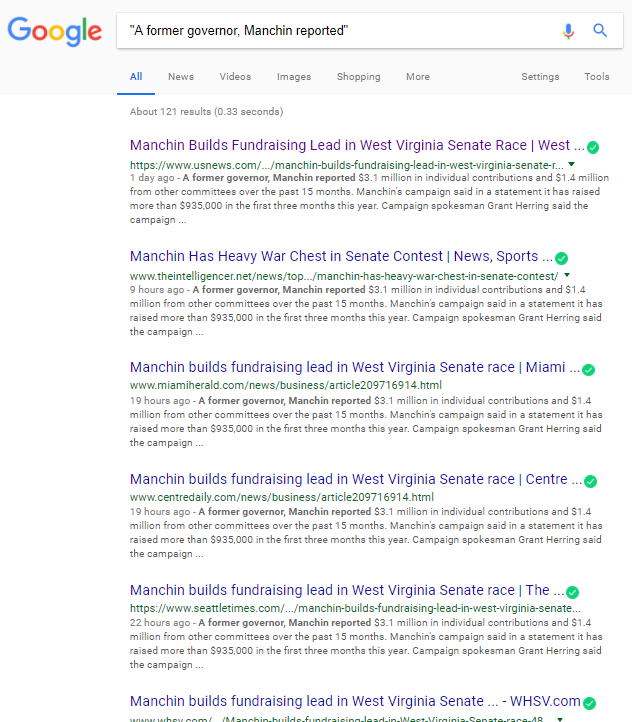Click the www.miamiherald.com green URL
The height and width of the screenshot is (722, 632).
pos(286,385)
